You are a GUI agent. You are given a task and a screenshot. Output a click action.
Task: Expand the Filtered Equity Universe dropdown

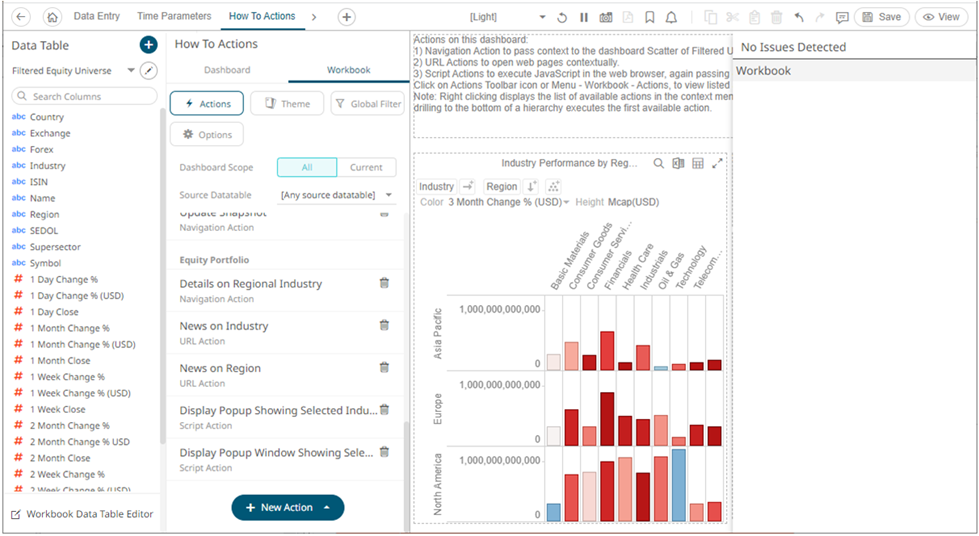coord(132,71)
